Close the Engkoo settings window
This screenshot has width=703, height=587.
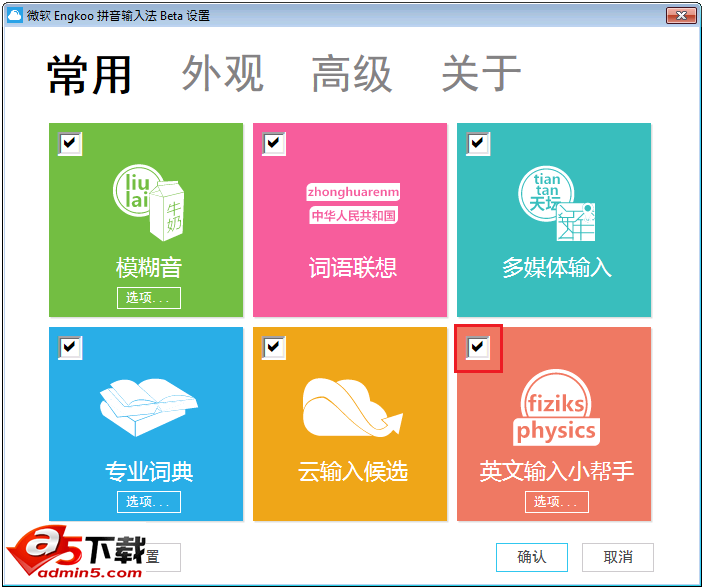681,16
